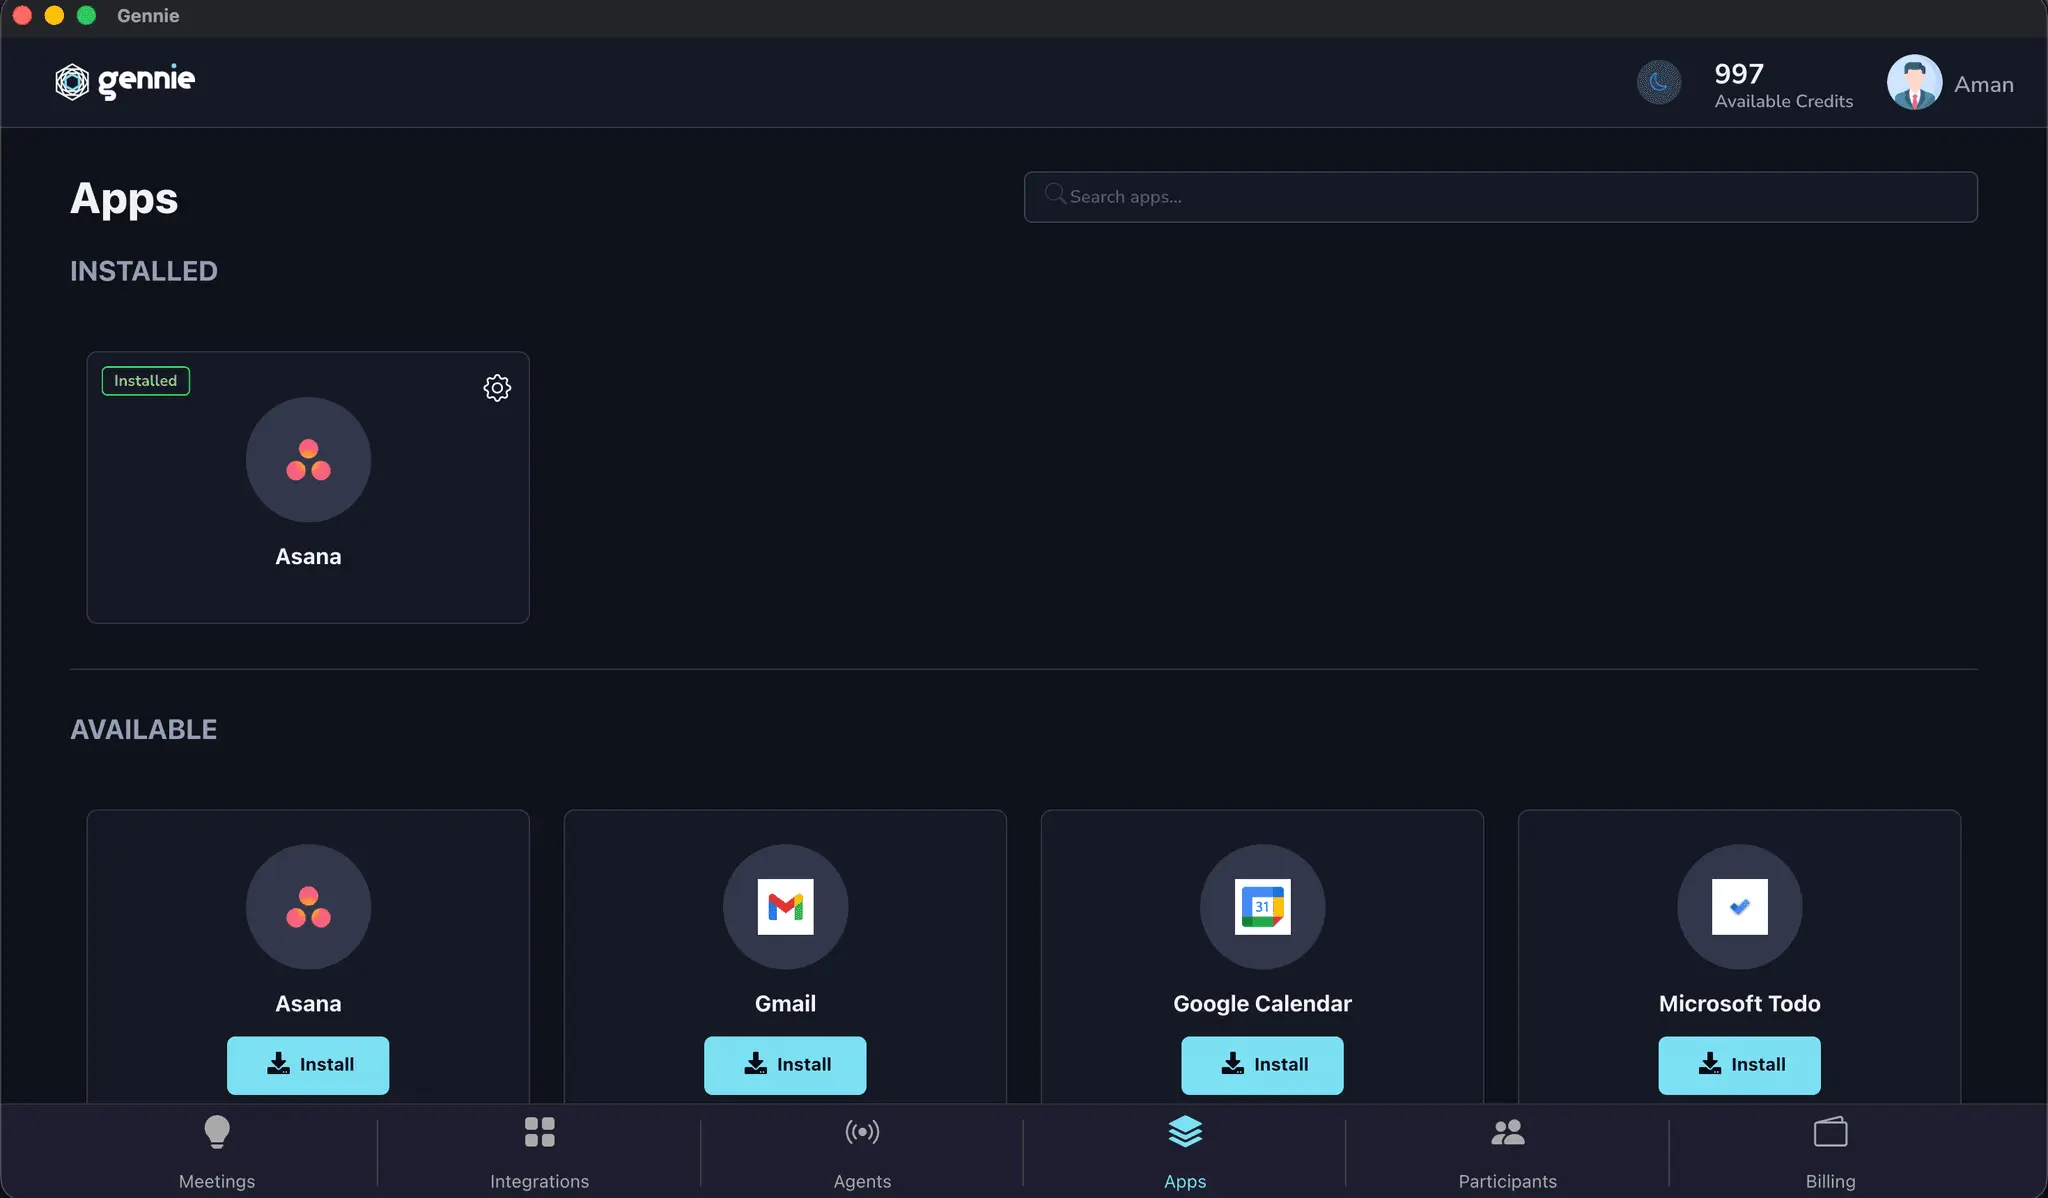This screenshot has height=1198, width=2048.
Task: Click the 997 Available Credits counter
Action: click(x=1783, y=84)
